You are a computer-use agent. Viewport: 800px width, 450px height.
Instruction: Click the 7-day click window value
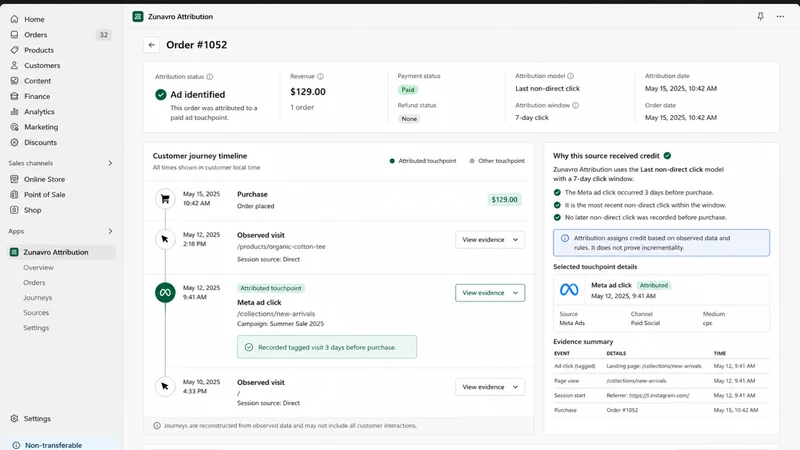[x=532, y=117]
